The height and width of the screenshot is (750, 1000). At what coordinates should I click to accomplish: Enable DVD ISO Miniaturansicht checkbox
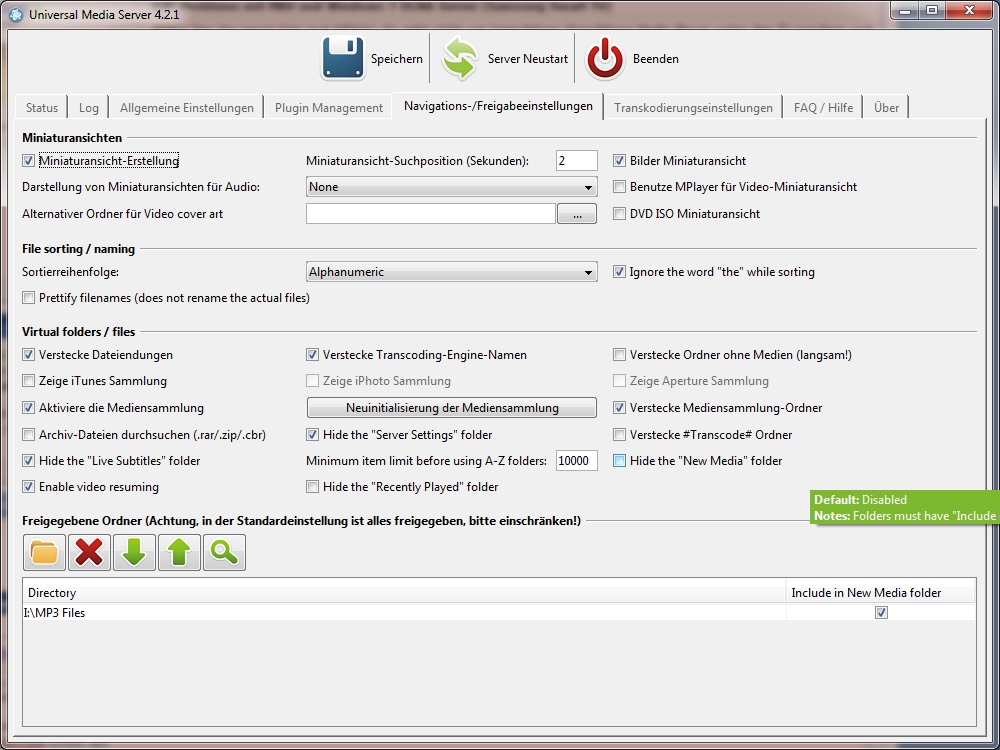point(619,214)
